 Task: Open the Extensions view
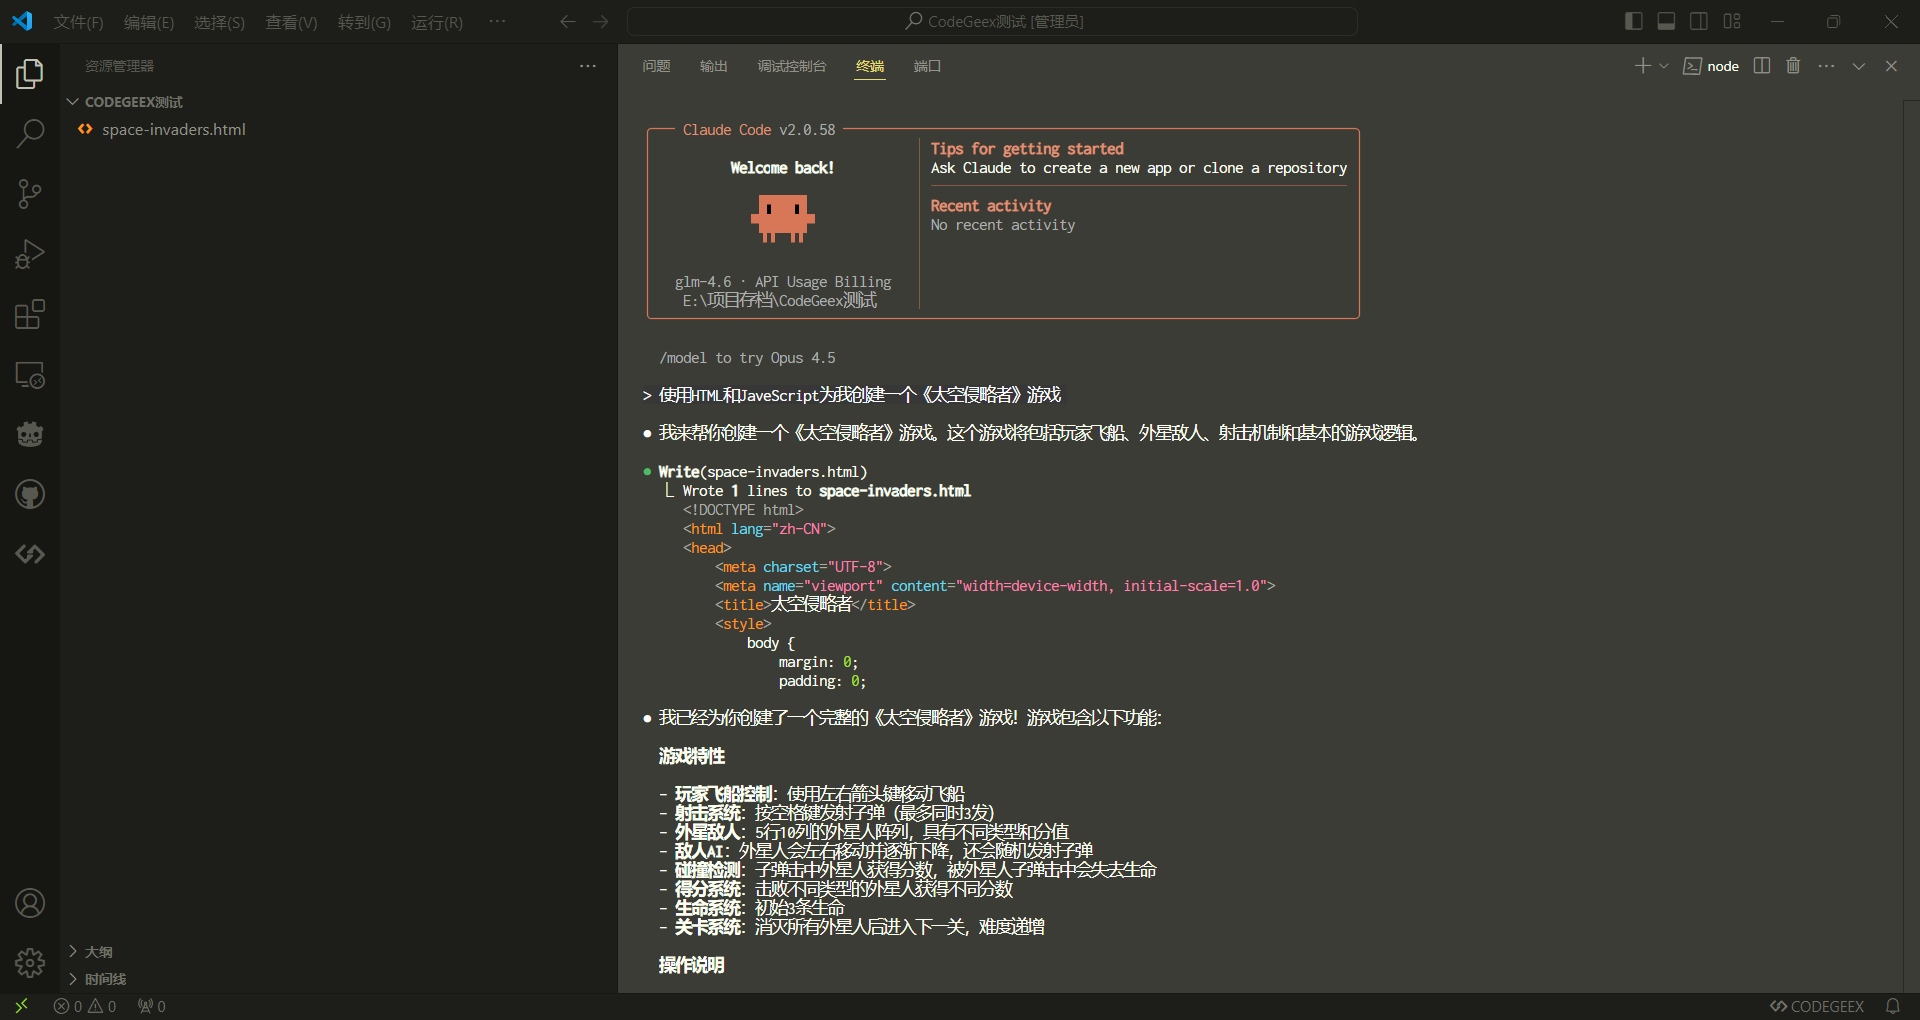point(30,315)
